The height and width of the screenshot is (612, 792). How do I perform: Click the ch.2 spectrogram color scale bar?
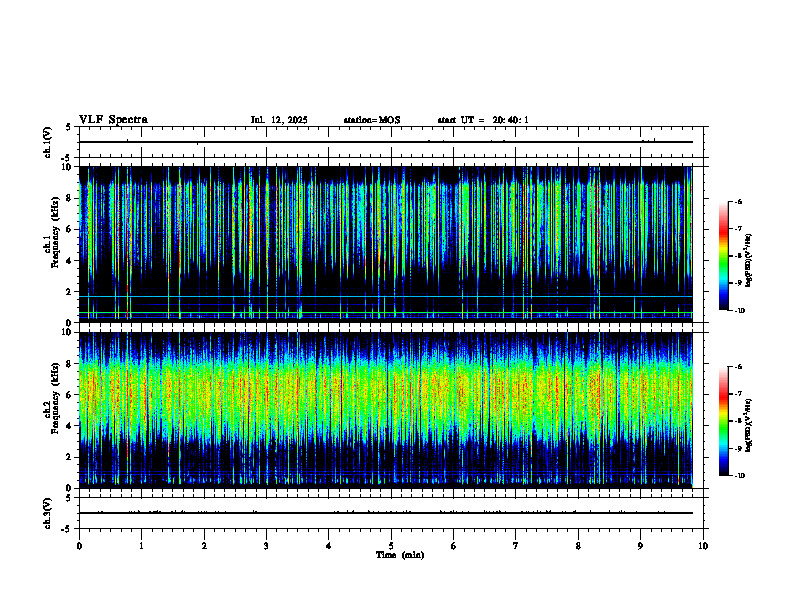[724, 421]
